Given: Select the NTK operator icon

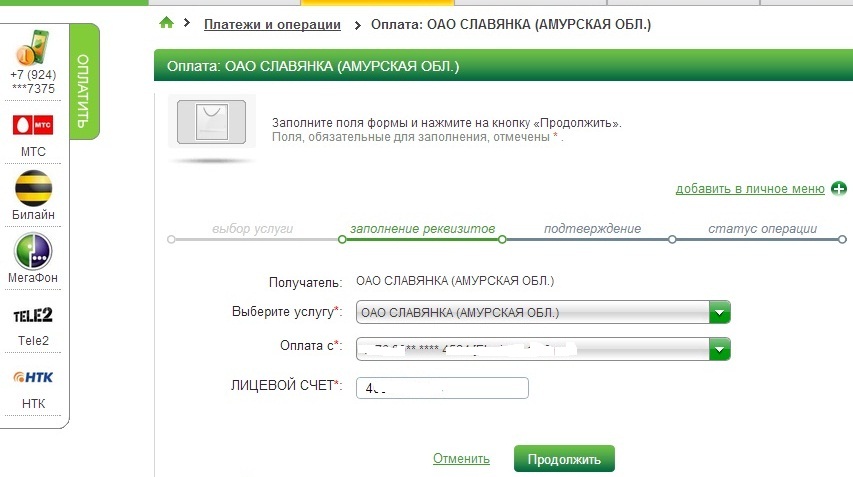Looking at the screenshot, I should click(33, 378).
